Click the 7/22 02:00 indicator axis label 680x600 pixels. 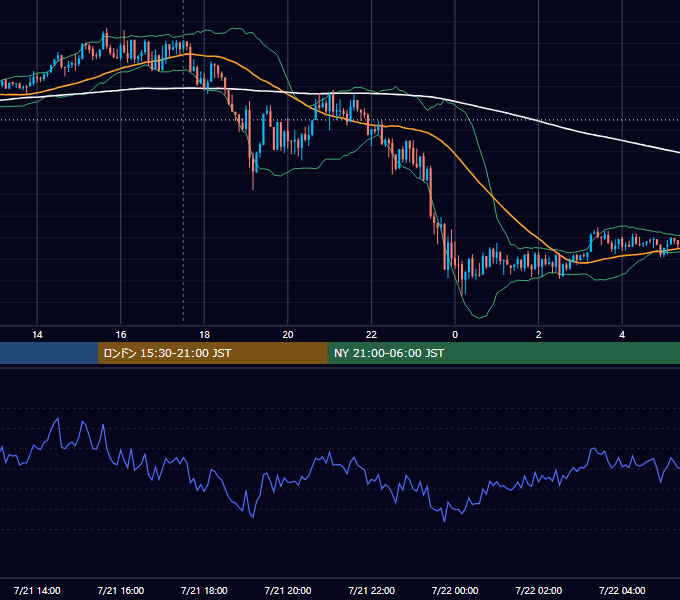tap(539, 590)
